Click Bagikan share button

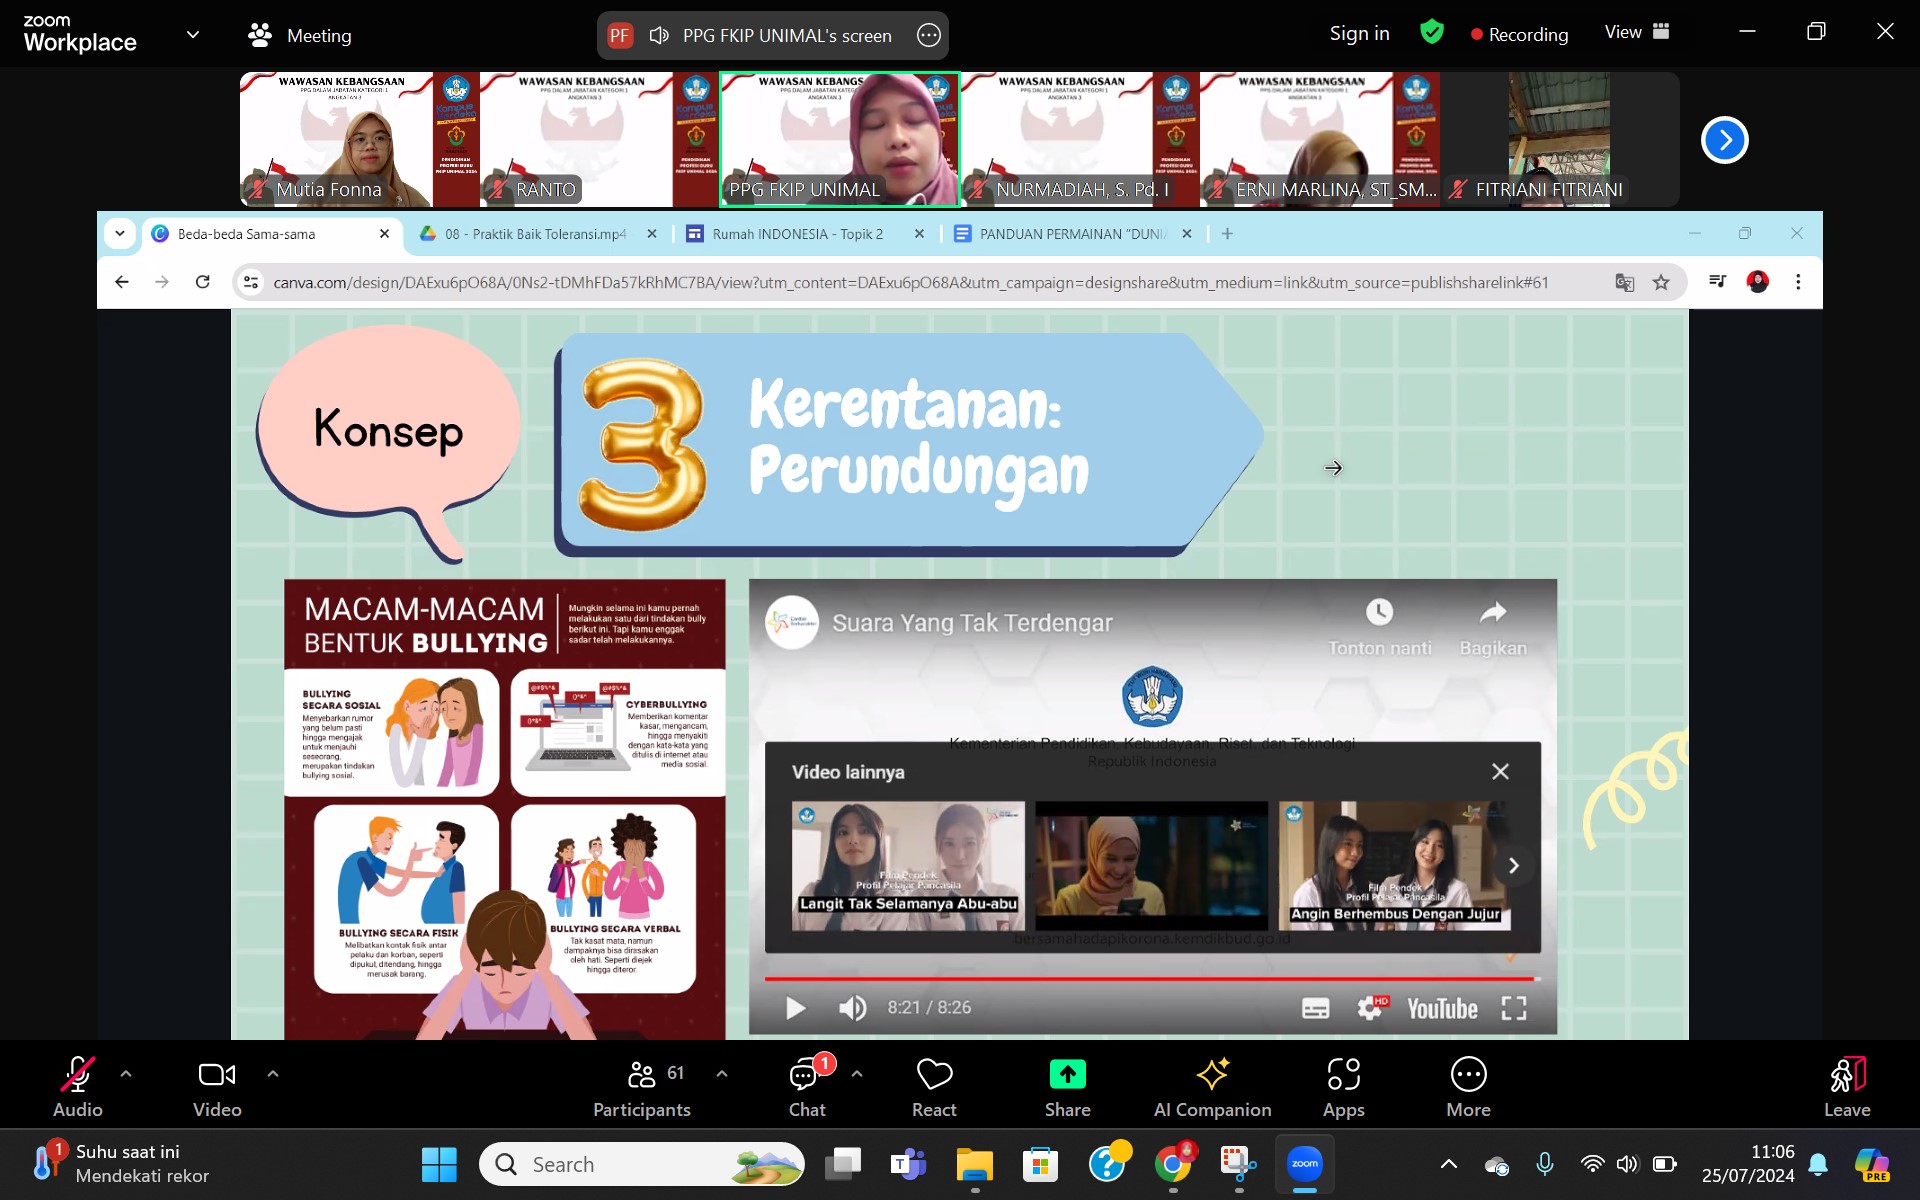click(x=1493, y=628)
